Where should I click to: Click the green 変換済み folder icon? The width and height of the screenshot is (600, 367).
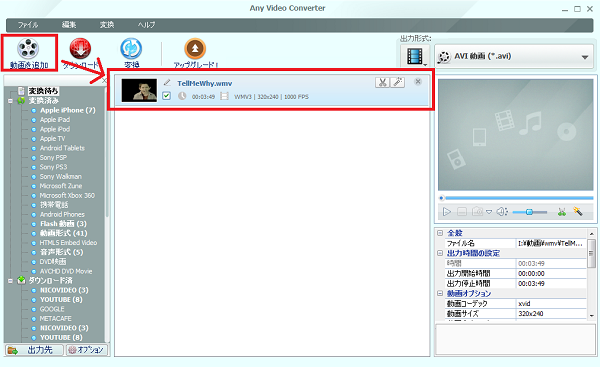point(21,100)
